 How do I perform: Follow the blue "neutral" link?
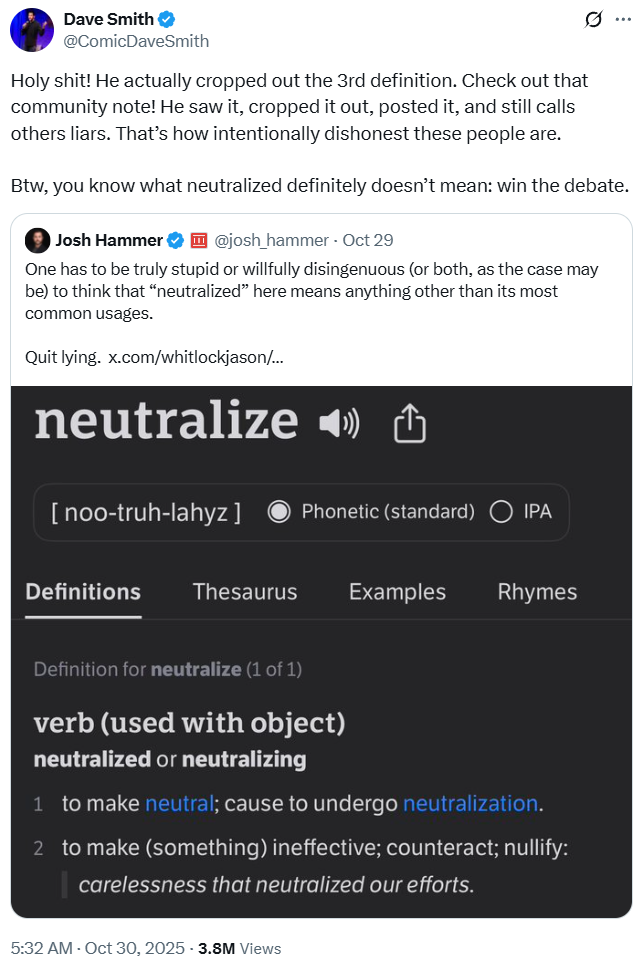[179, 803]
